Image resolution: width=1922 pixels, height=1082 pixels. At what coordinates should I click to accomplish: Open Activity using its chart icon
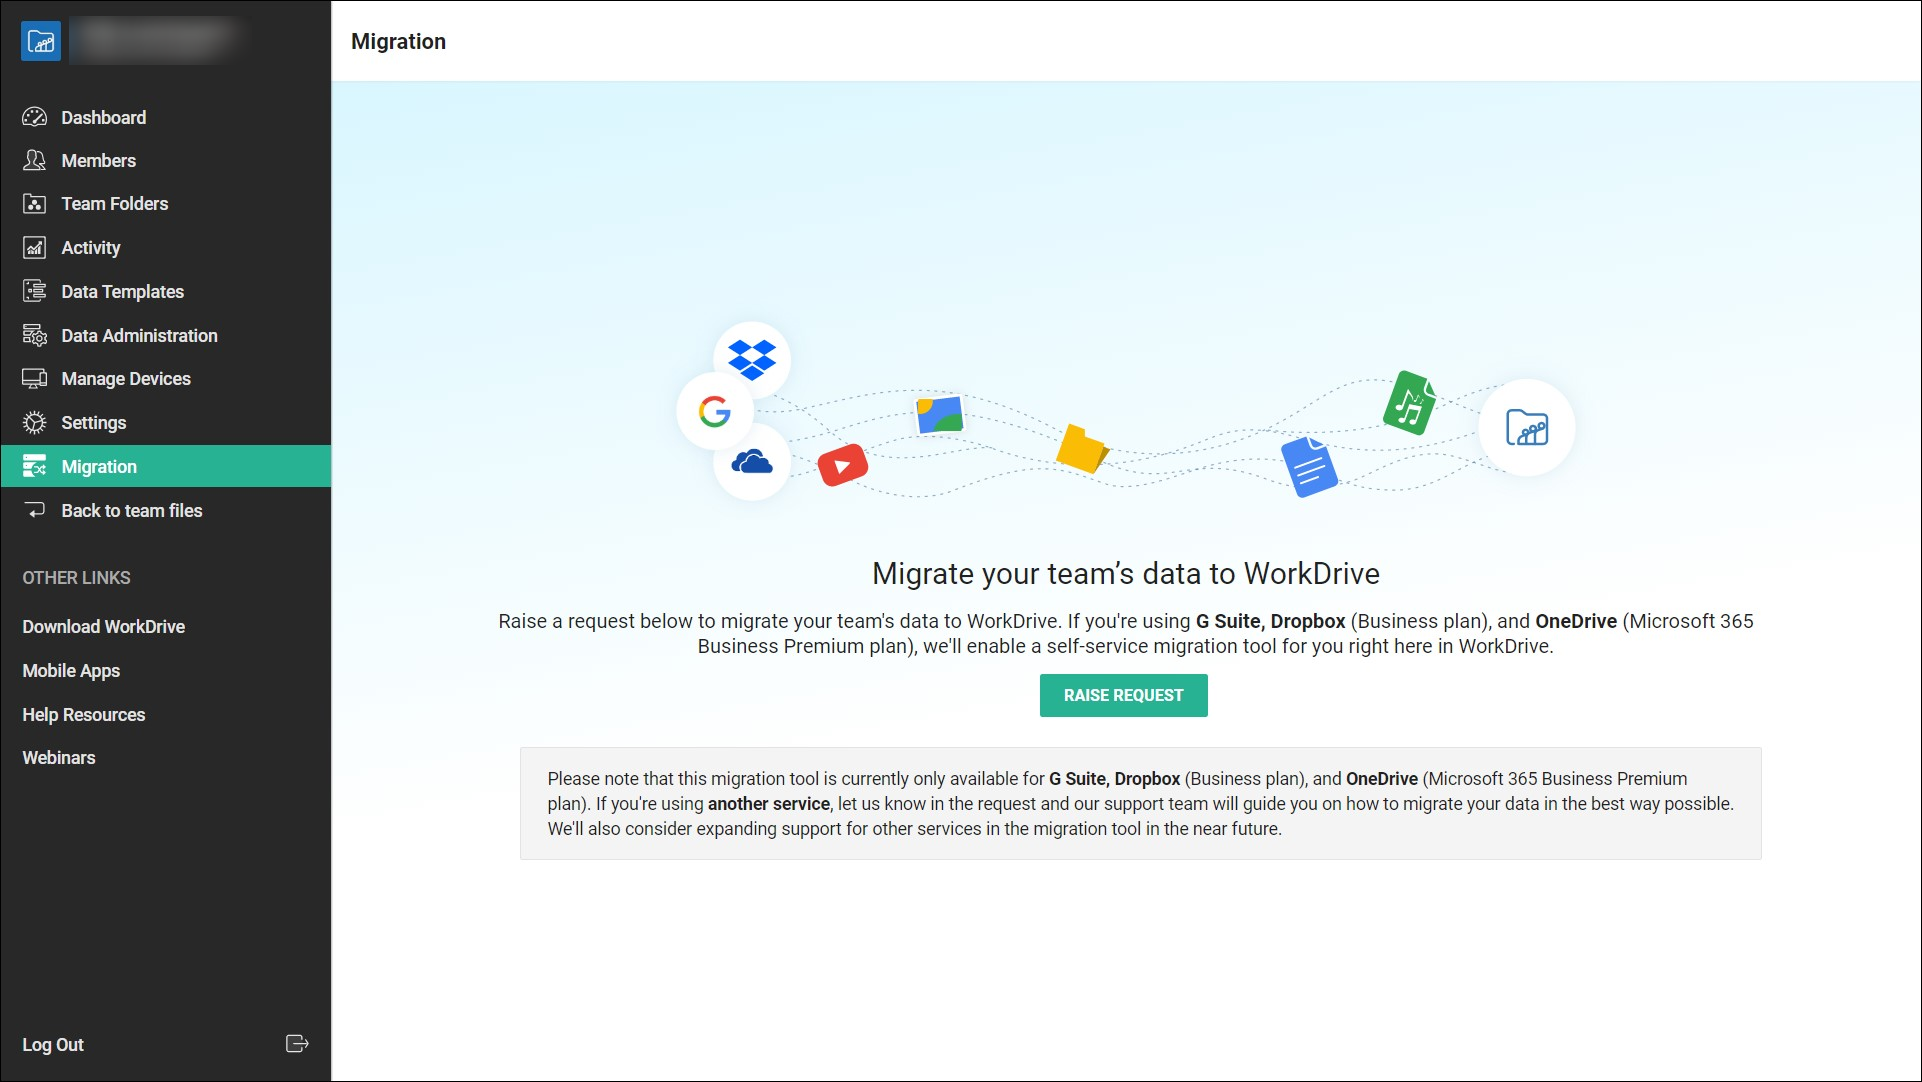click(34, 247)
